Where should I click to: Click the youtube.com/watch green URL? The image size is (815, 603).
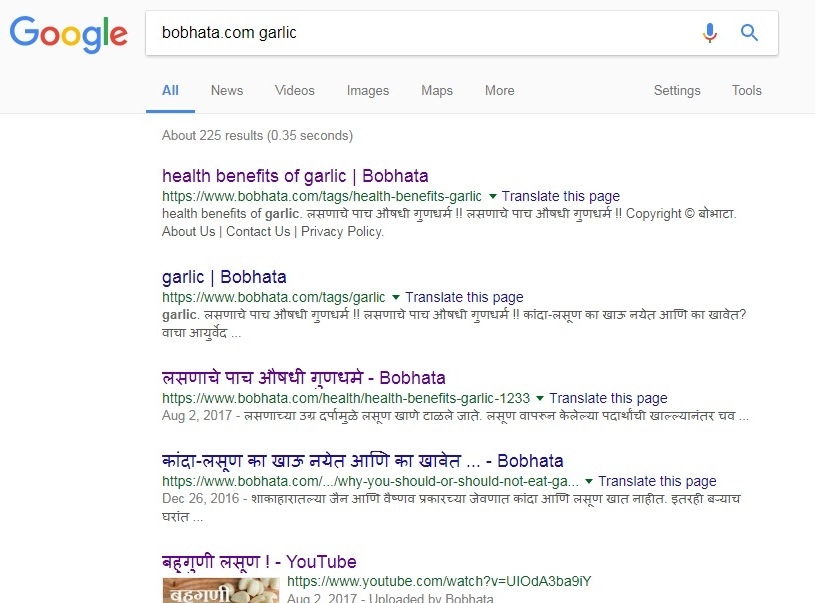[x=439, y=581]
